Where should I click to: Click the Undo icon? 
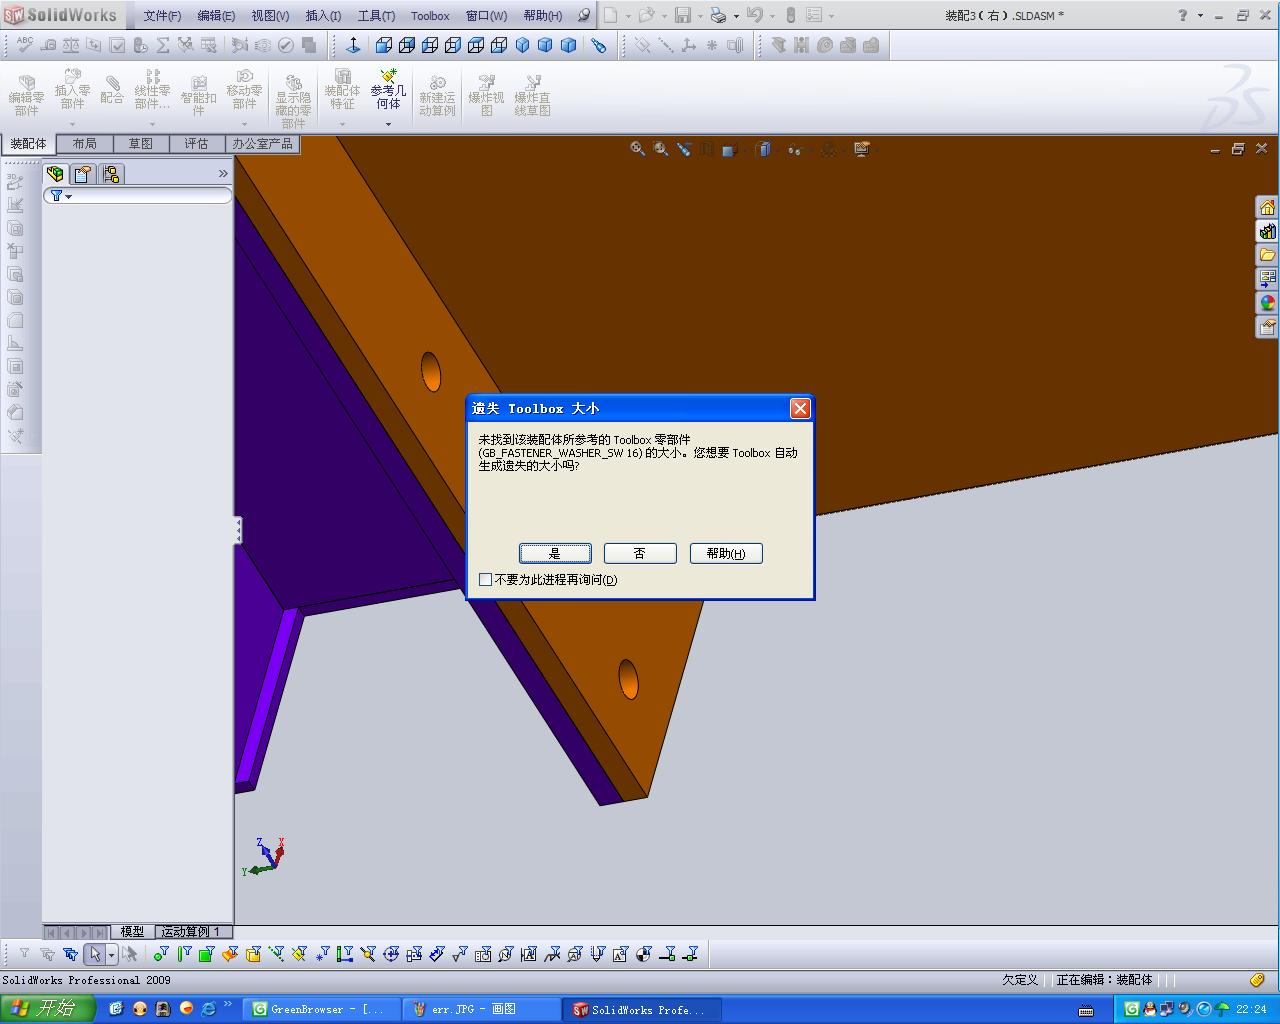click(x=755, y=15)
